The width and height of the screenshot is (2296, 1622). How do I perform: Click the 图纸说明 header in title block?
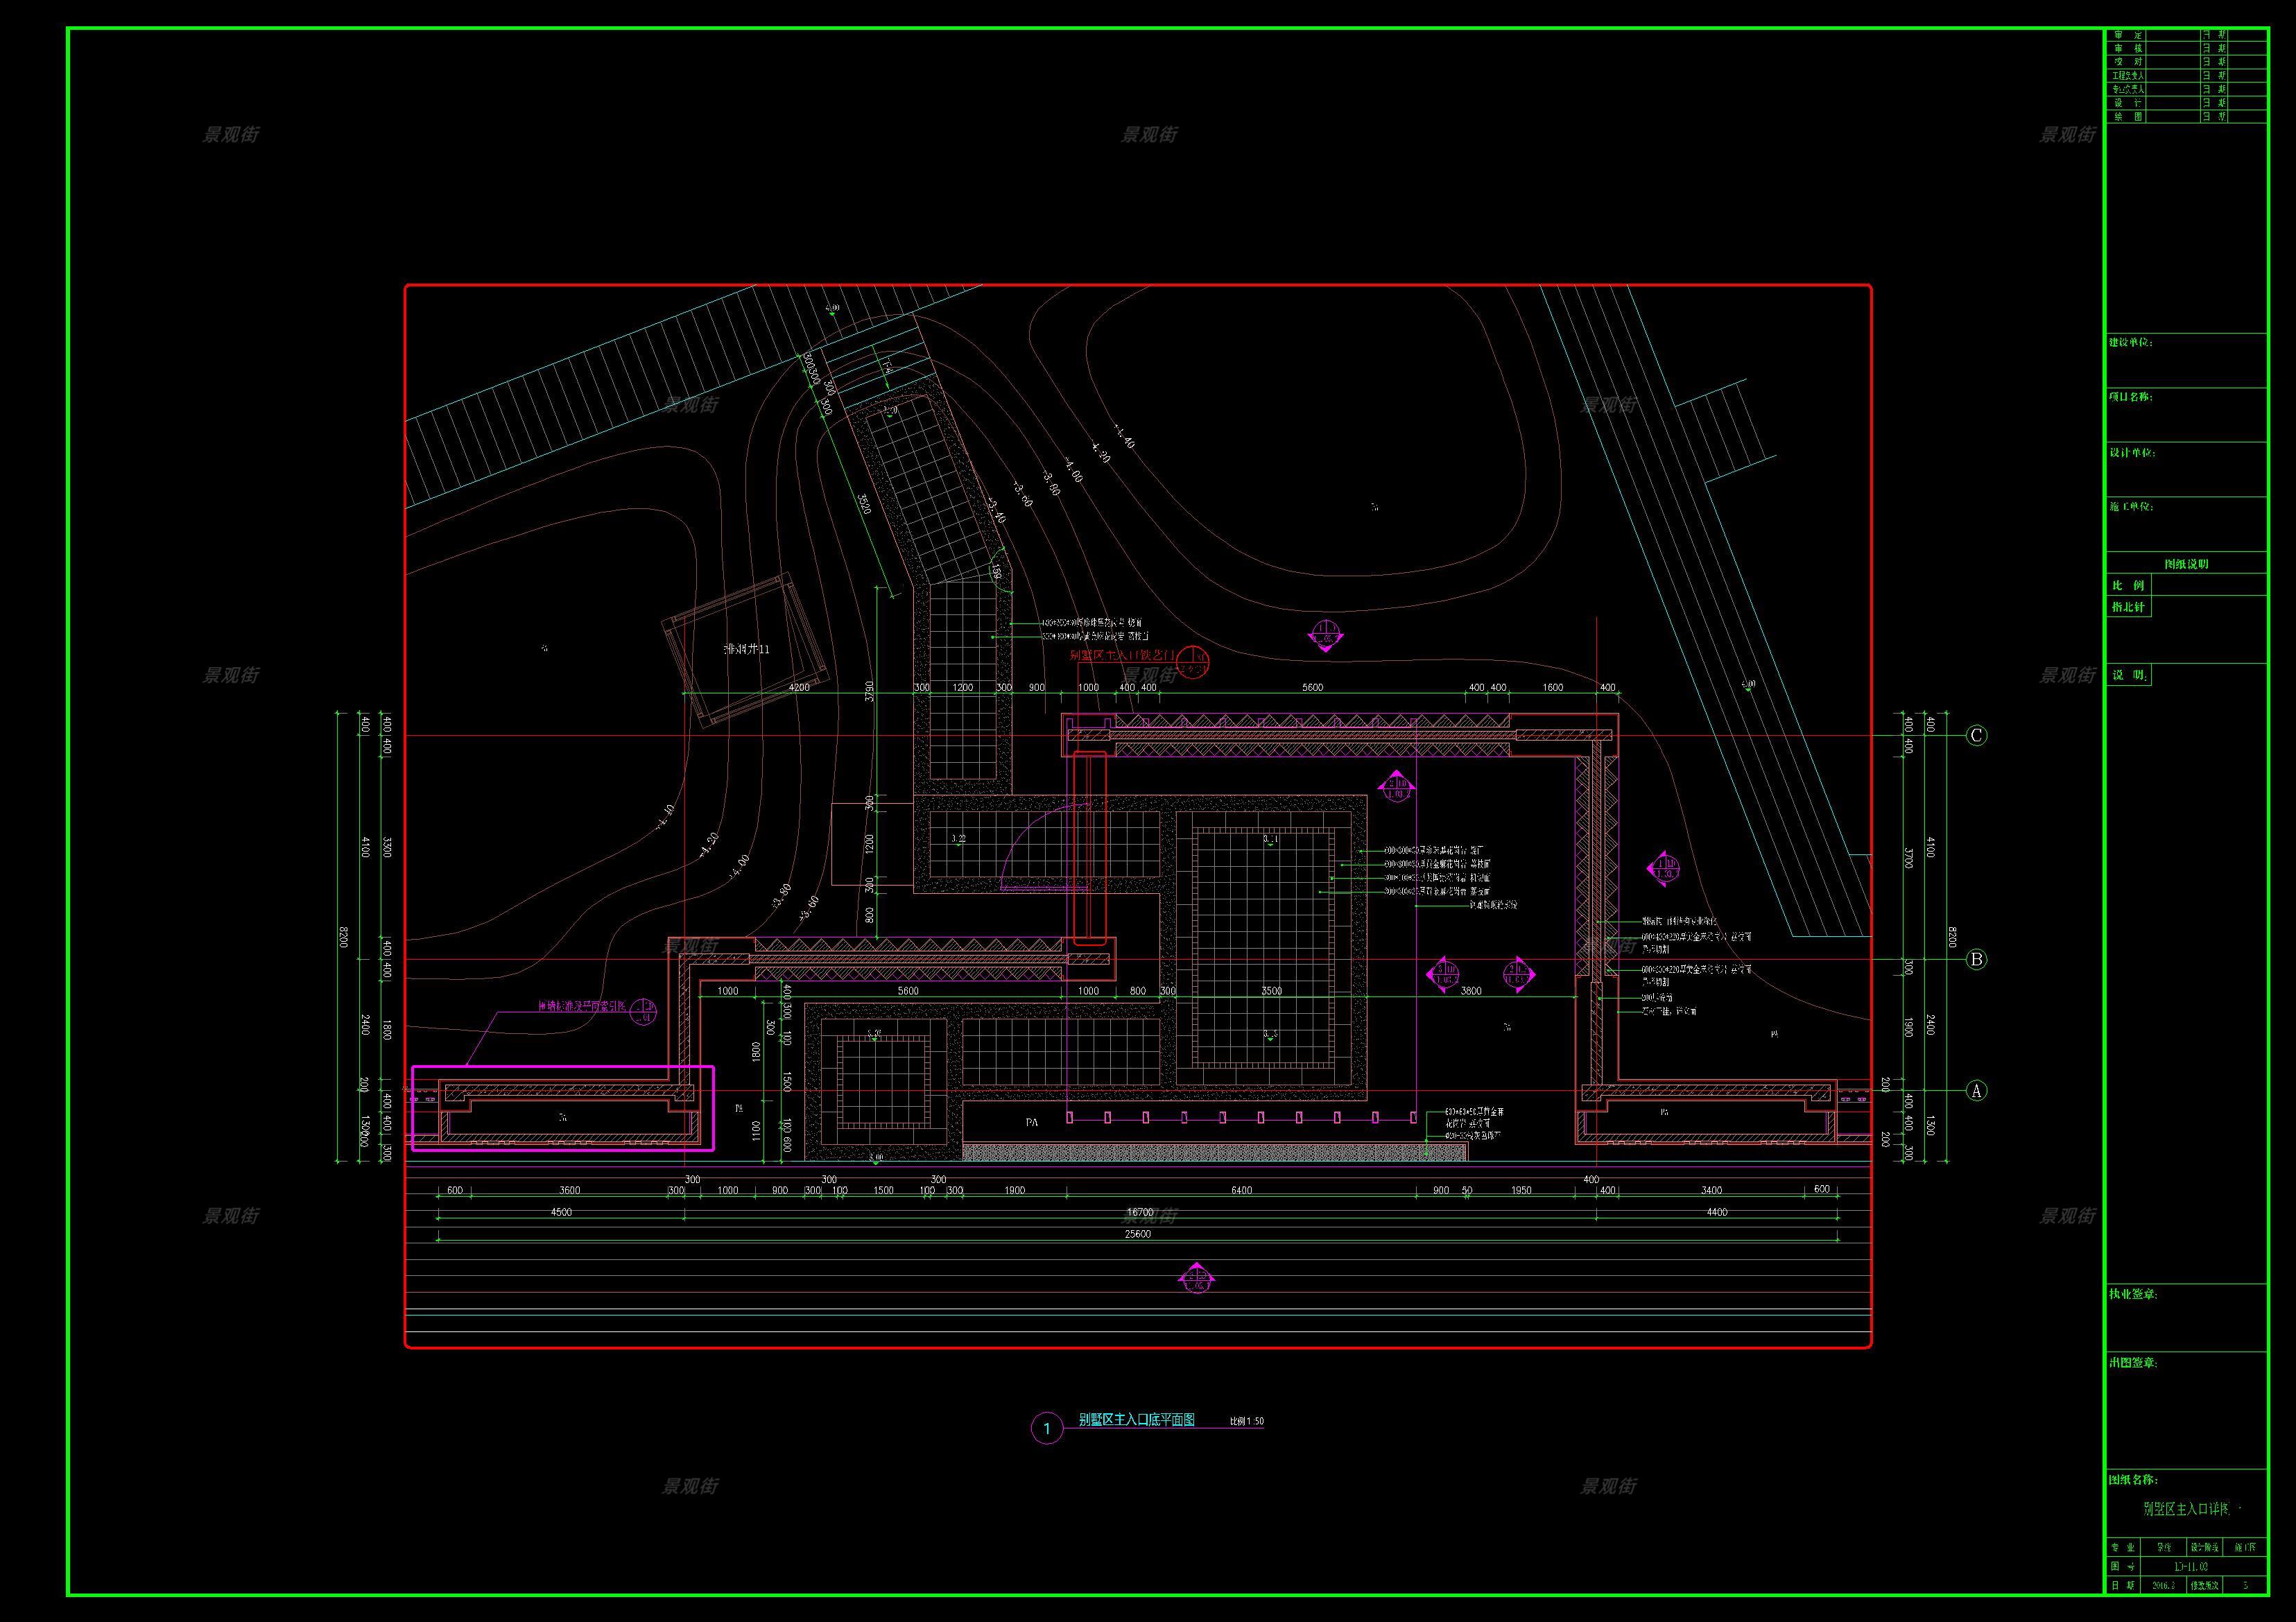(2186, 564)
